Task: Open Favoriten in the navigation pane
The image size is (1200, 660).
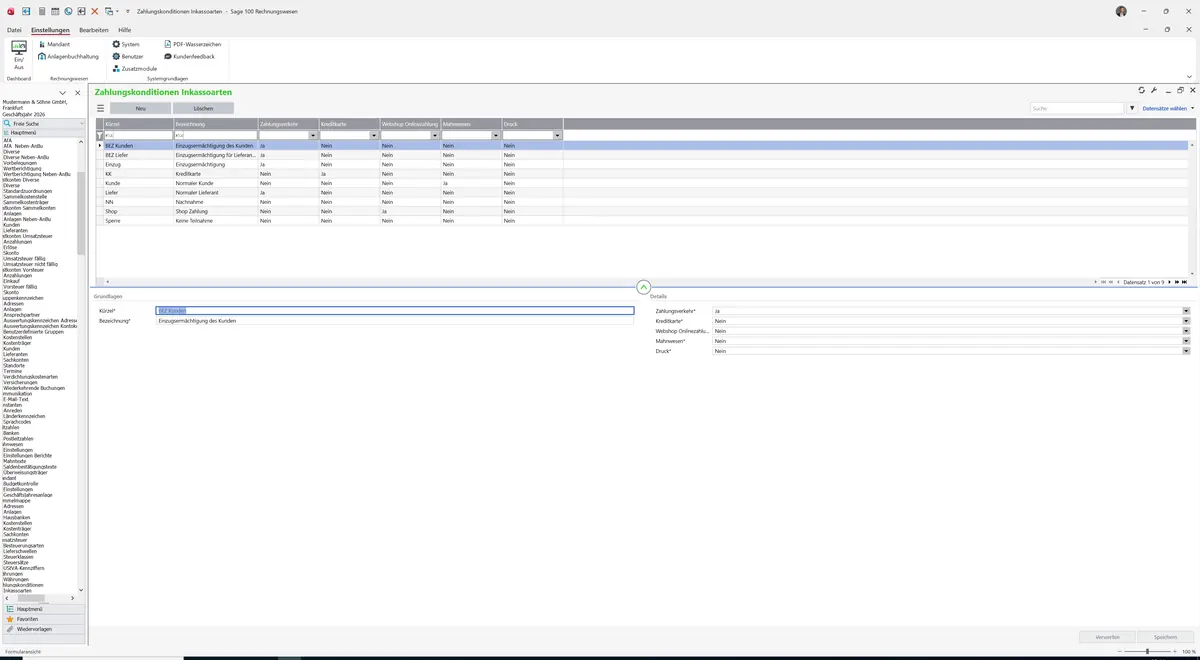Action: 43,619
